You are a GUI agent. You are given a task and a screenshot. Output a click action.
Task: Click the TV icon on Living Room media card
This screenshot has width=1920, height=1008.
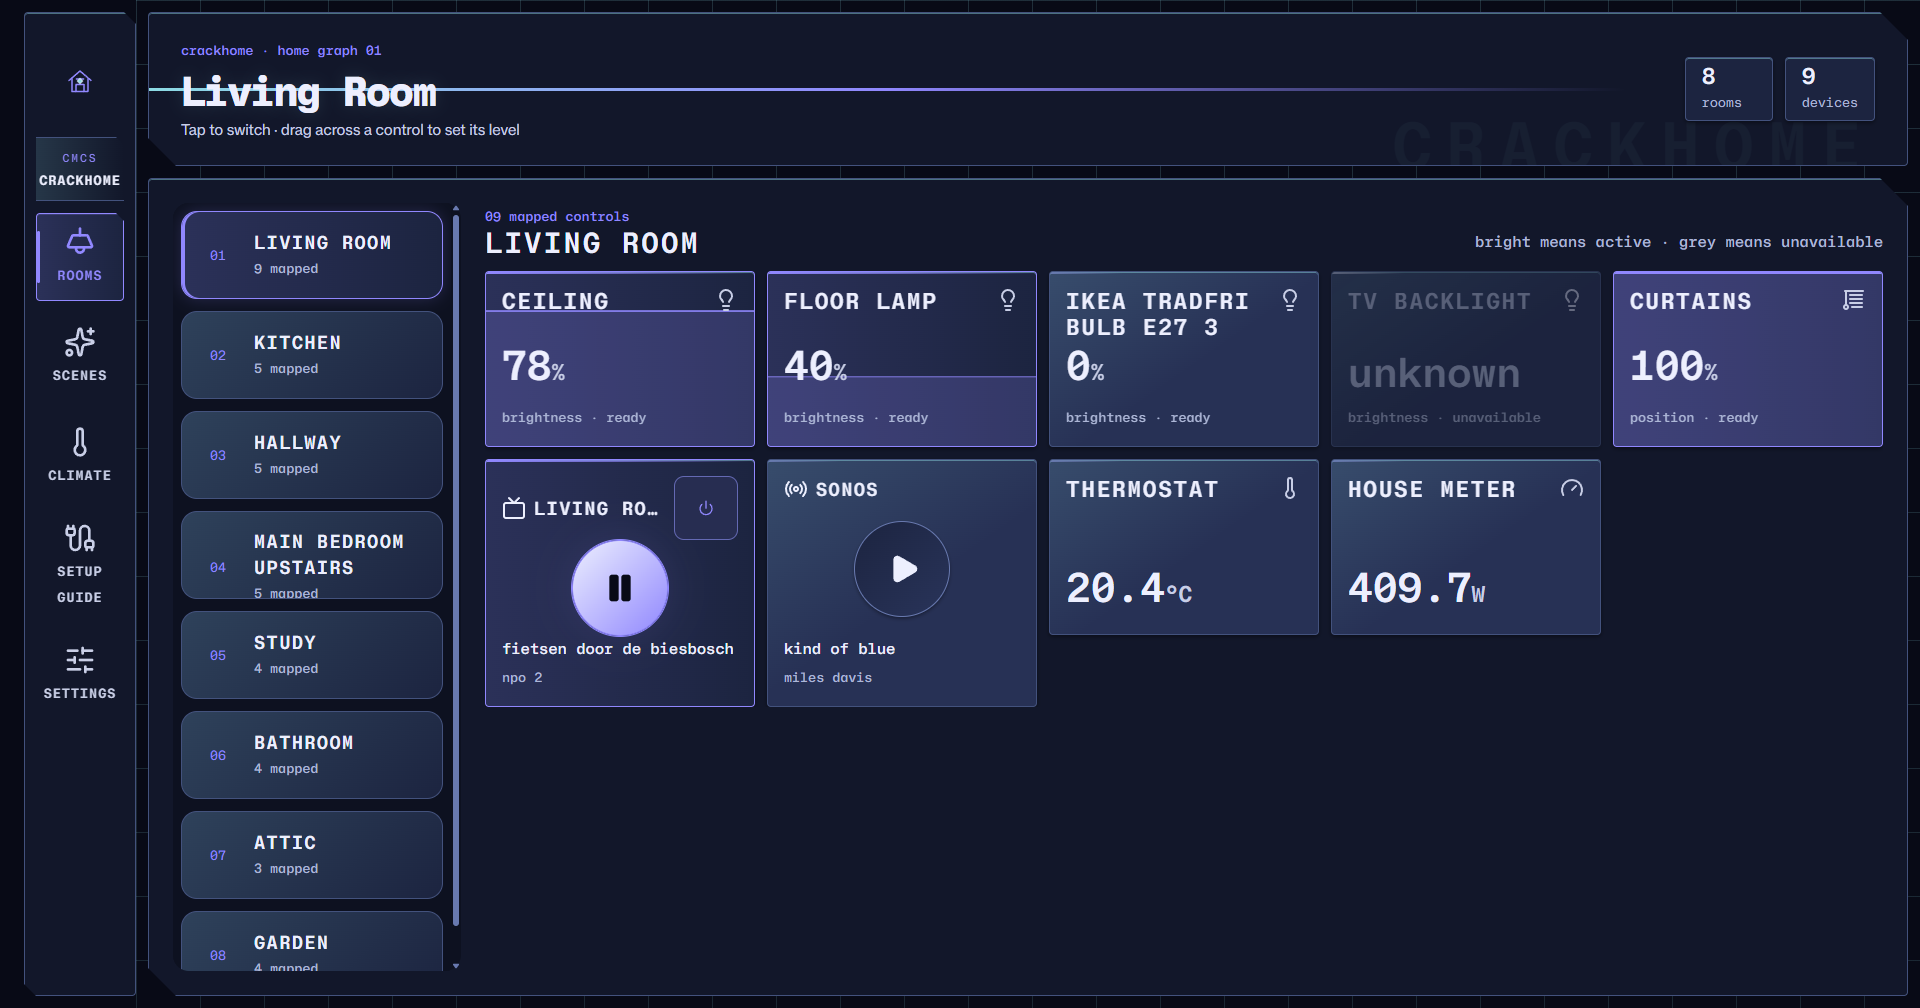click(x=514, y=508)
